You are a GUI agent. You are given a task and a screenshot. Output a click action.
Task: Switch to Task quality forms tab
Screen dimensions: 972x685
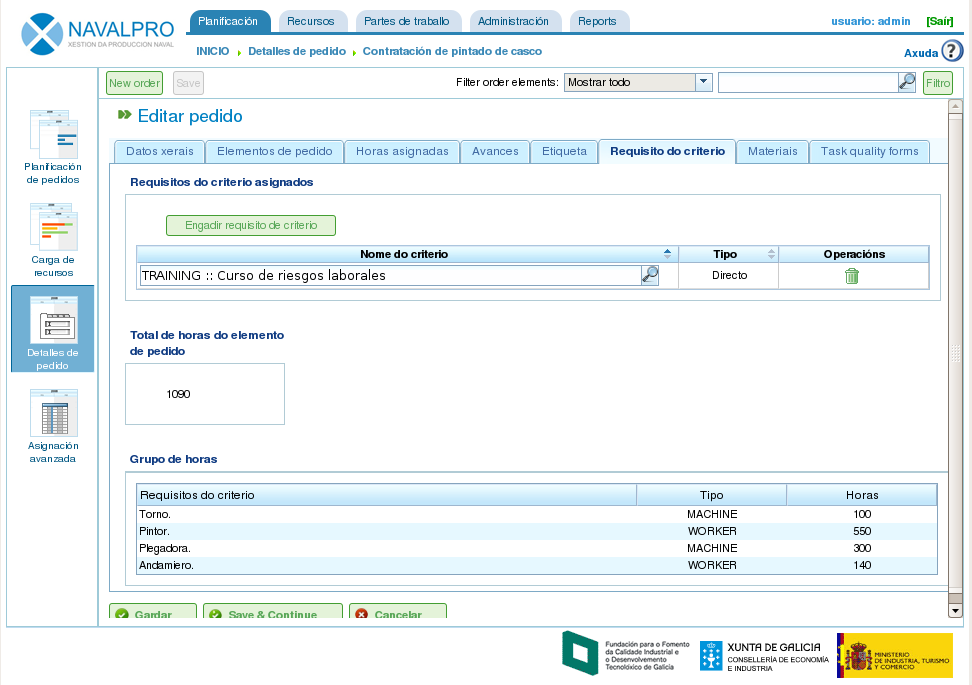(869, 151)
